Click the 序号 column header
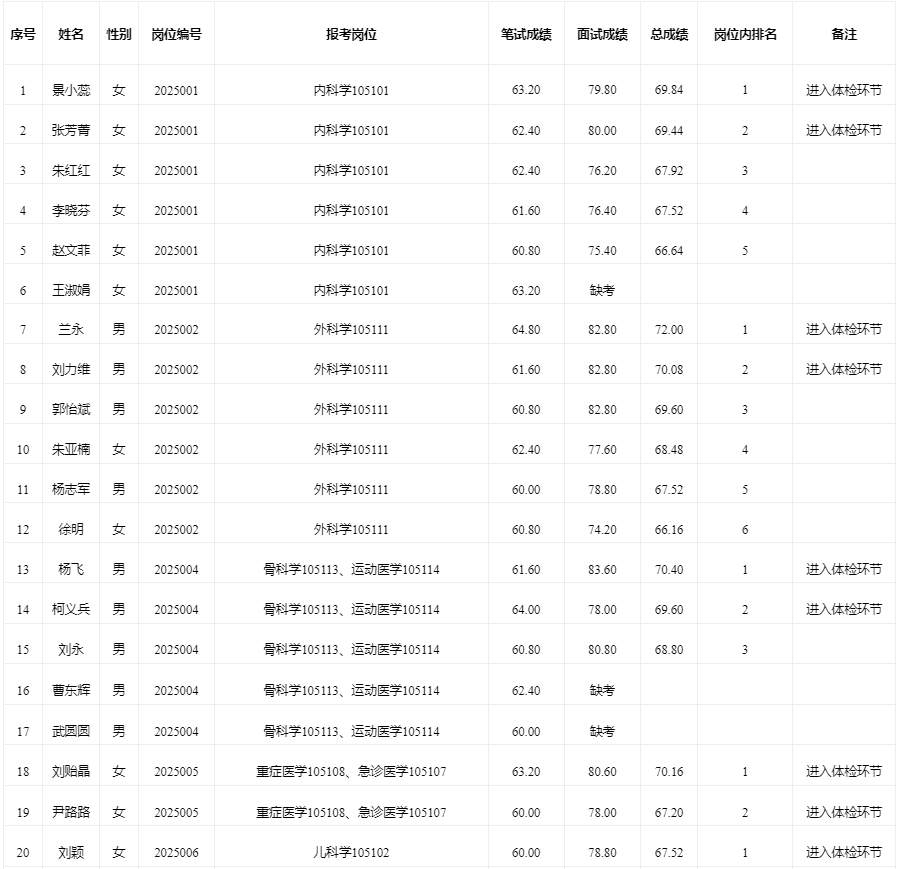 coord(23,34)
